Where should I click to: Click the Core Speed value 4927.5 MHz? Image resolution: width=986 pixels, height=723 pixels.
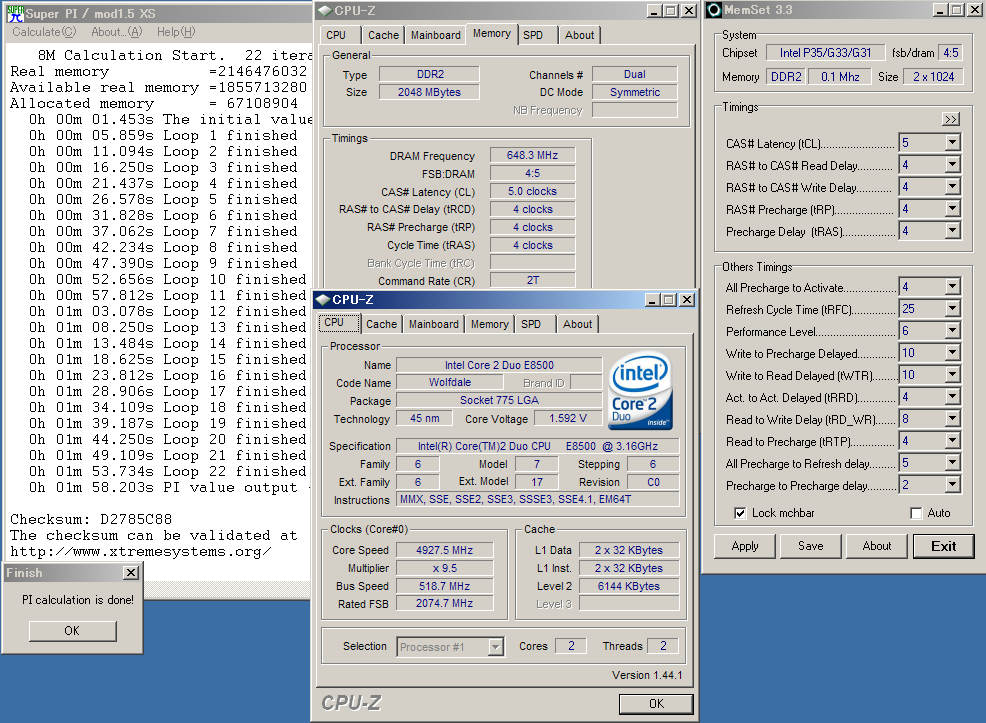click(445, 550)
